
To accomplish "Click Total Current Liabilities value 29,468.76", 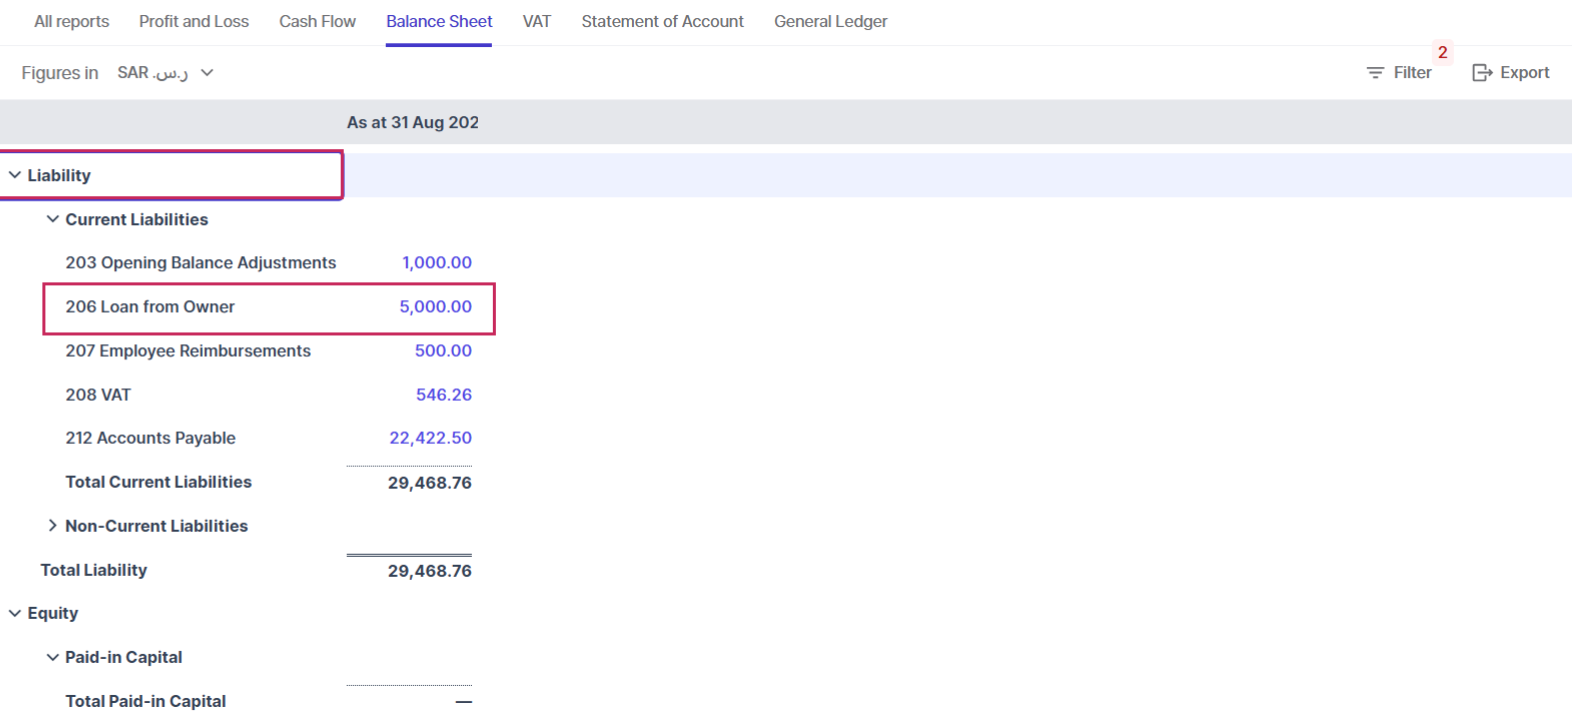I will coord(430,483).
